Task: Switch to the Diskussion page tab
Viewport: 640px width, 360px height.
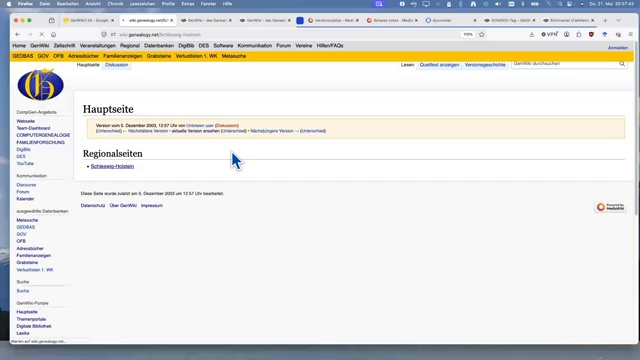Action: click(116, 65)
